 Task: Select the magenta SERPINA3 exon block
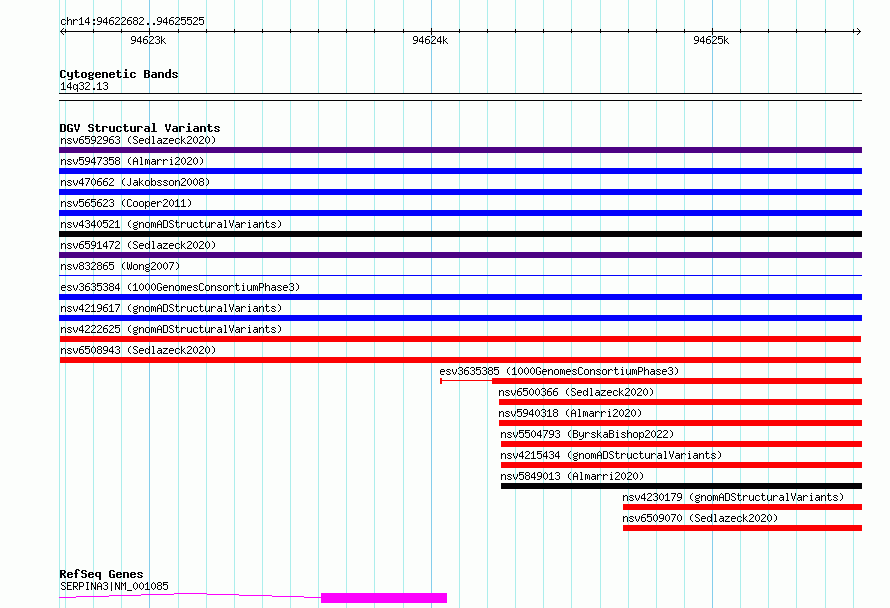(x=384, y=598)
